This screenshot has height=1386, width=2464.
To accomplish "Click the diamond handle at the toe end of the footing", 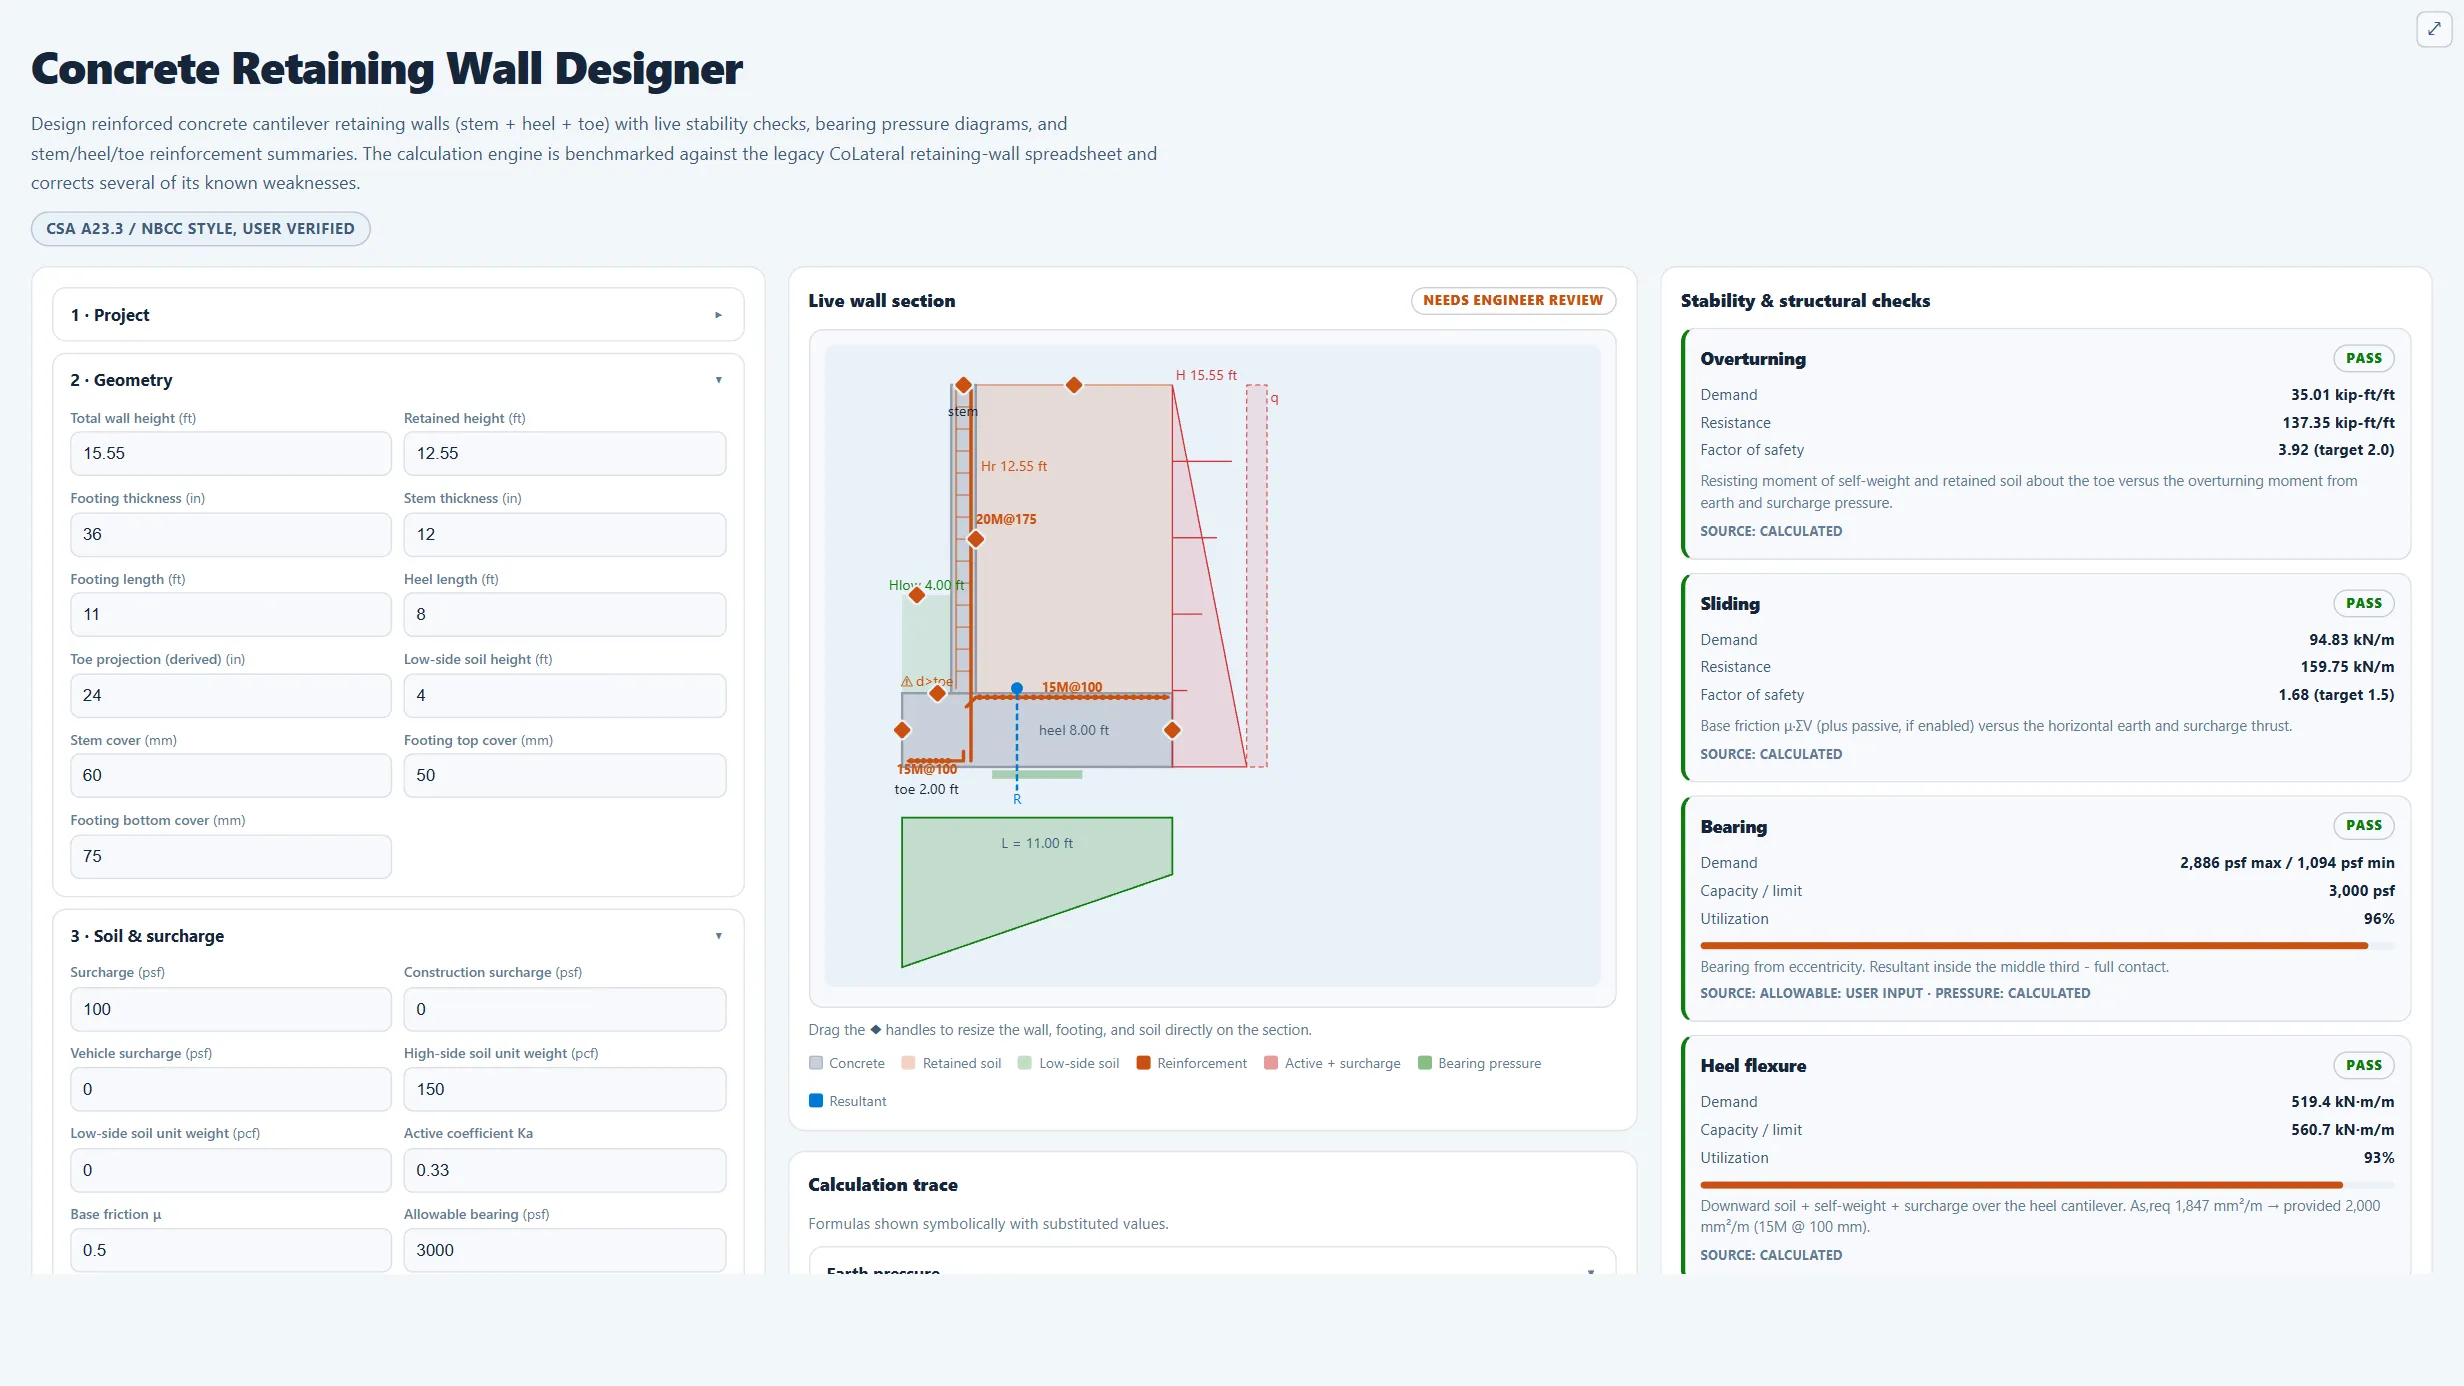I will pos(902,730).
